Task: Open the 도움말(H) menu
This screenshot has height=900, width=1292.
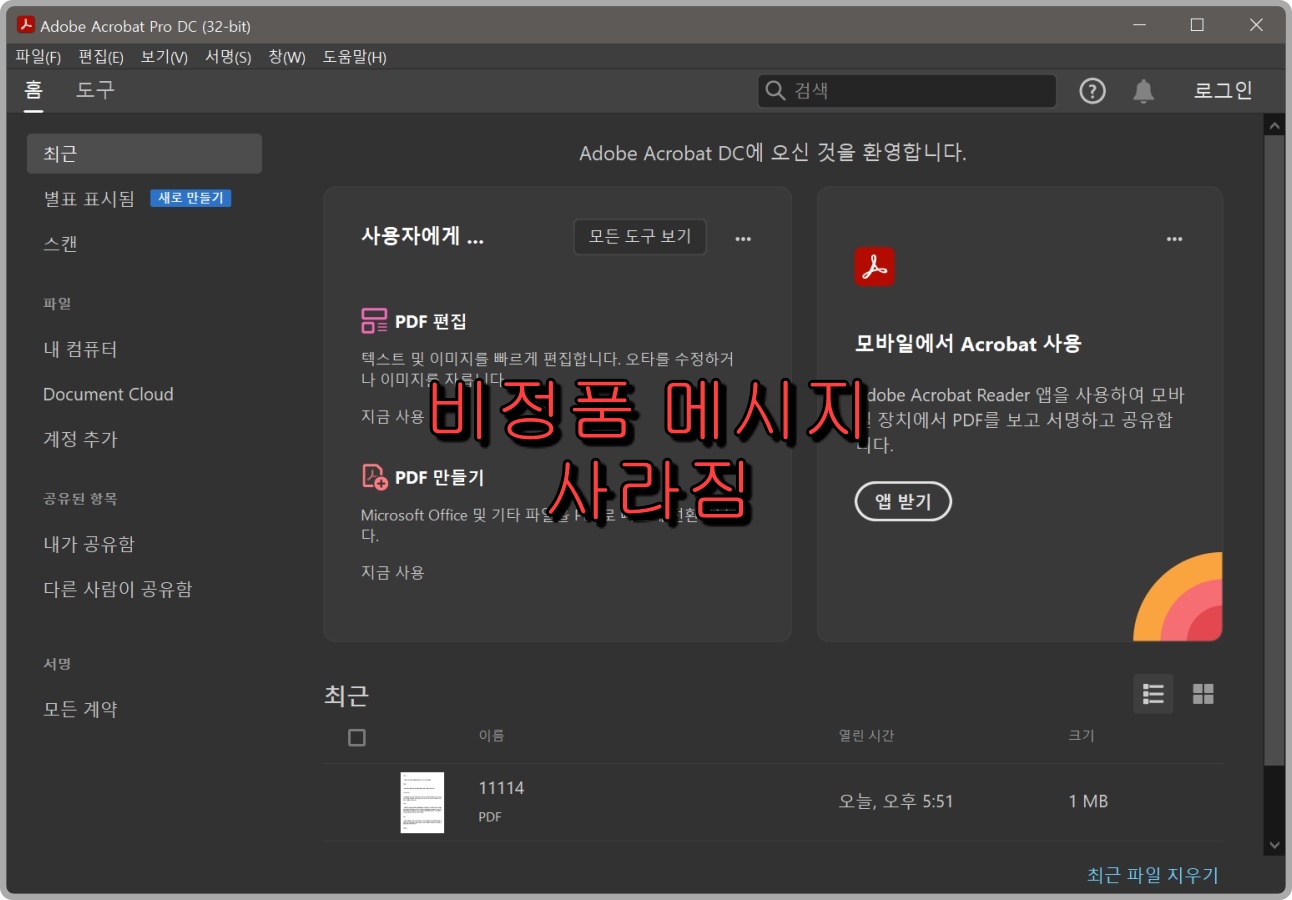Action: coord(354,57)
